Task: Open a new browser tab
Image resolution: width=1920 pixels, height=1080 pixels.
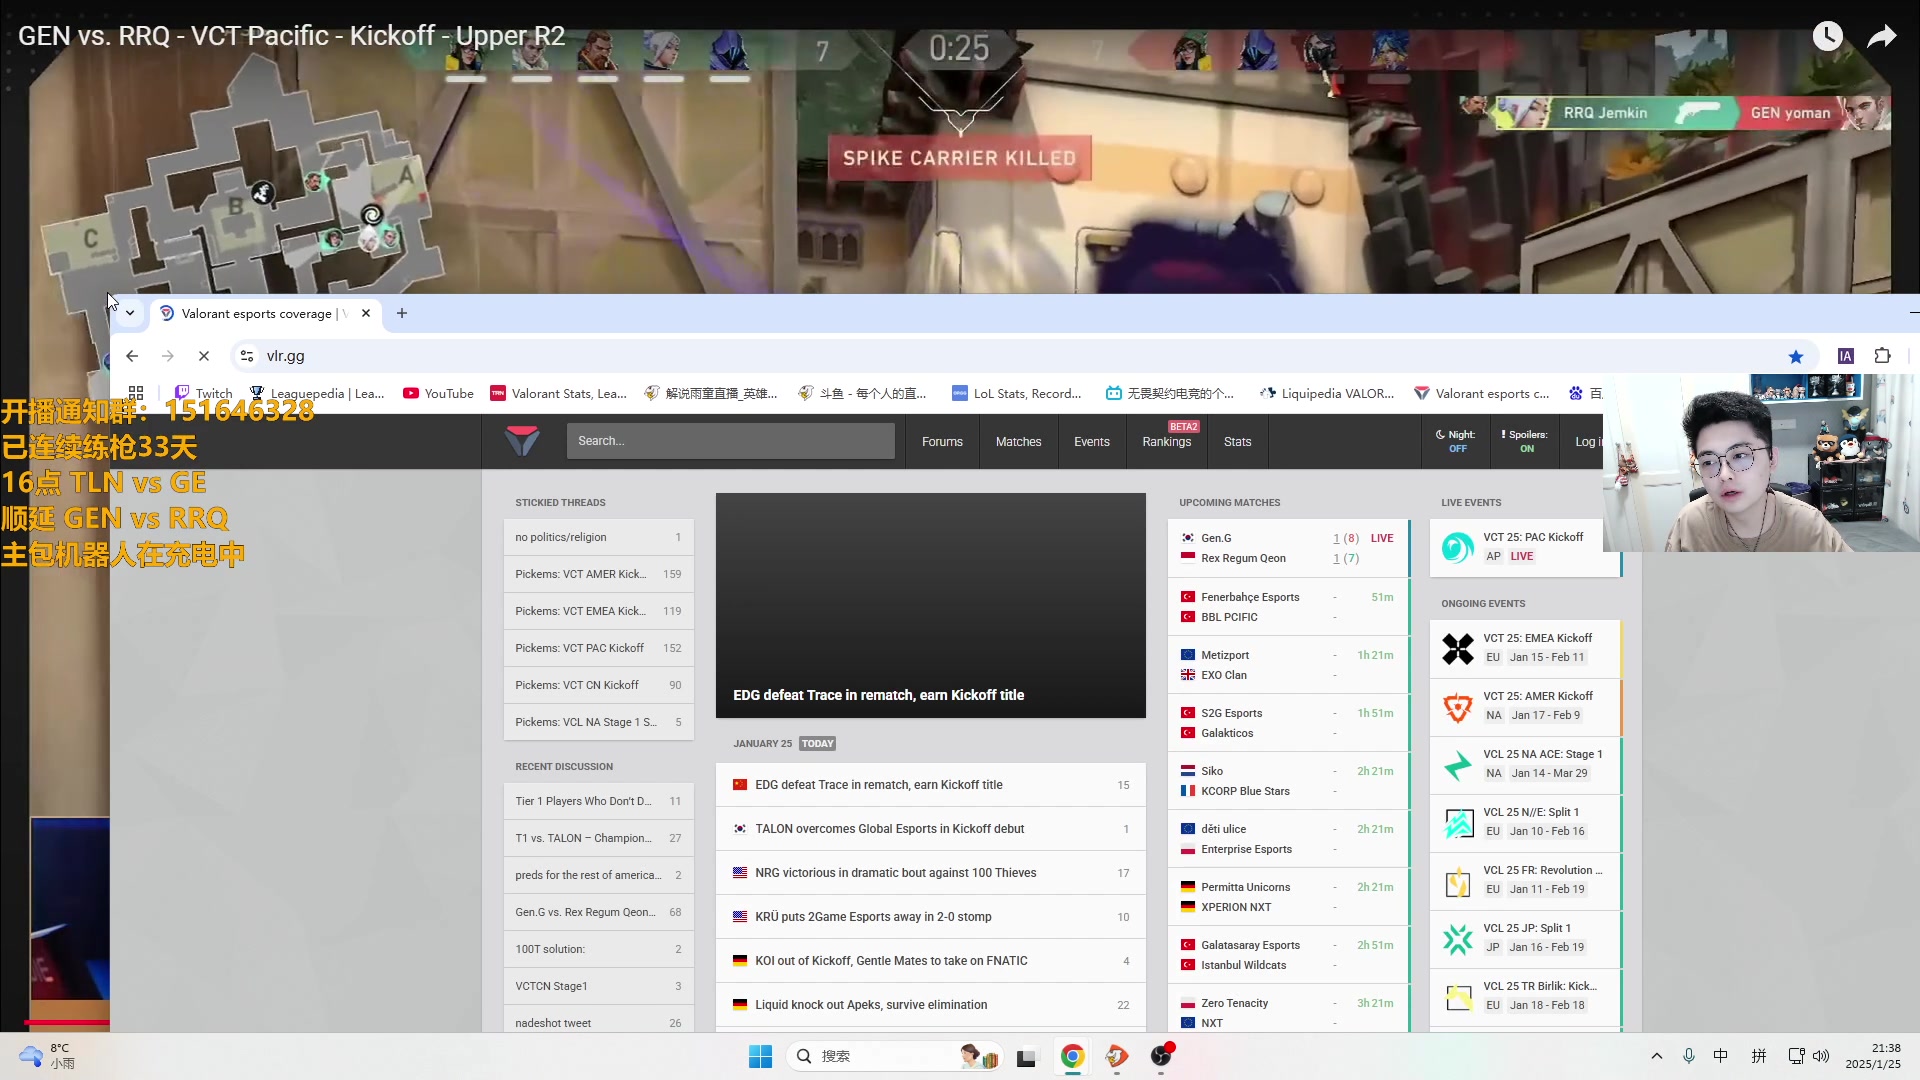Action: point(402,313)
